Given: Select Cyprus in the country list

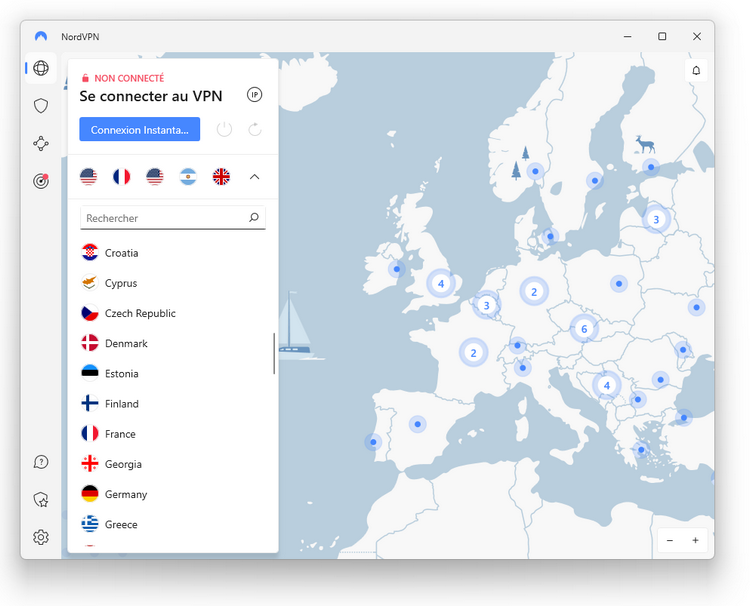Looking at the screenshot, I should (173, 283).
